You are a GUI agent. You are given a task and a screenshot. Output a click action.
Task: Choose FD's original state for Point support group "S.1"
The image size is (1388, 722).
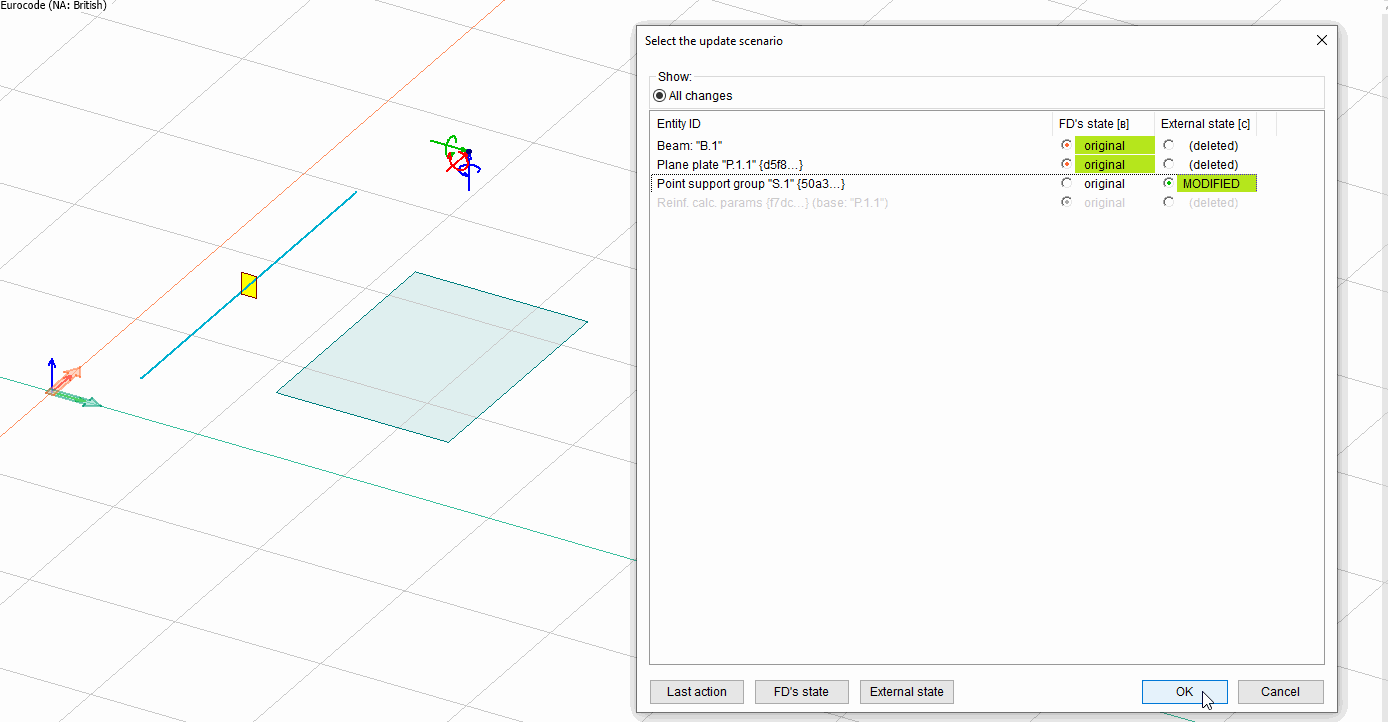click(x=1067, y=183)
